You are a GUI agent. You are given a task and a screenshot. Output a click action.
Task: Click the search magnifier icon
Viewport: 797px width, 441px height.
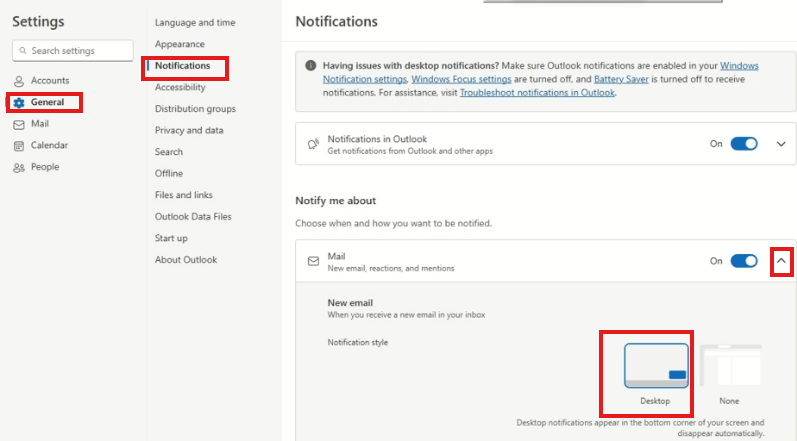point(23,51)
